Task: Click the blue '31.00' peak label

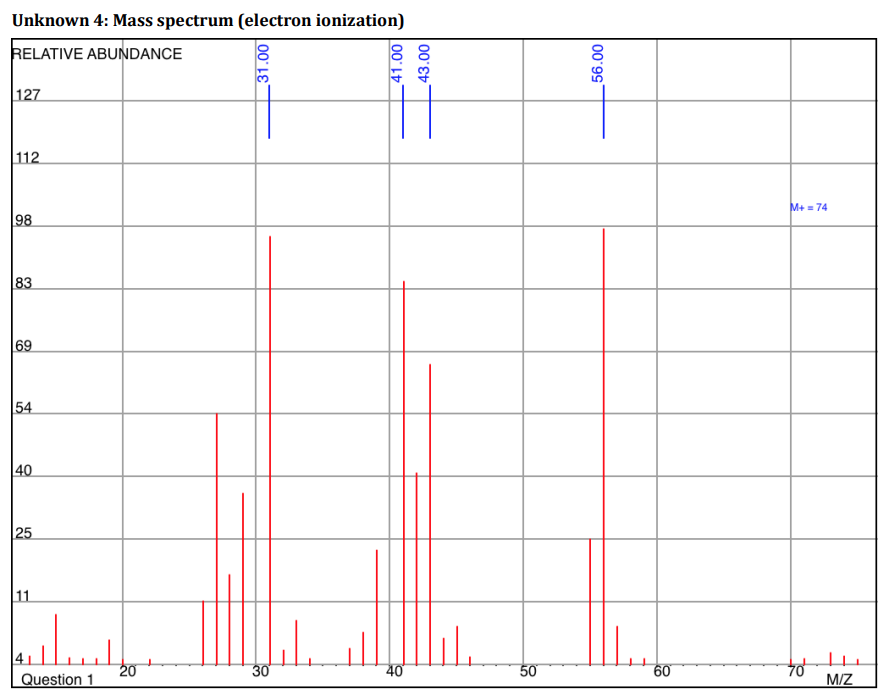Action: click(x=263, y=63)
